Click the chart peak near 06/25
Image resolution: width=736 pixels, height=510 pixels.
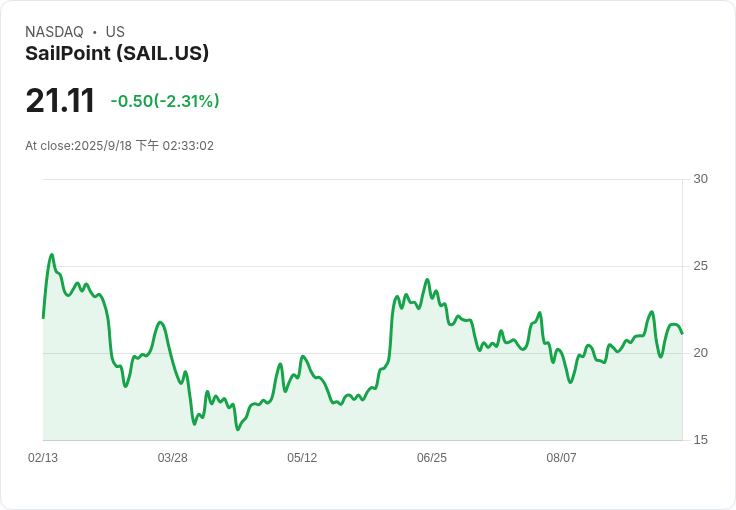[427, 280]
